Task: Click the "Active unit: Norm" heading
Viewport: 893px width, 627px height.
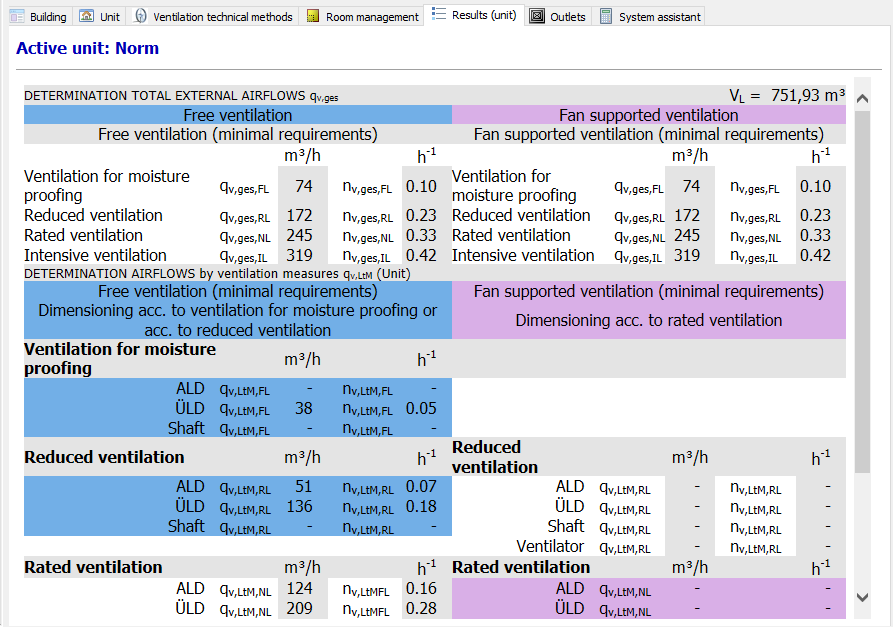Action: pyautogui.click(x=87, y=48)
